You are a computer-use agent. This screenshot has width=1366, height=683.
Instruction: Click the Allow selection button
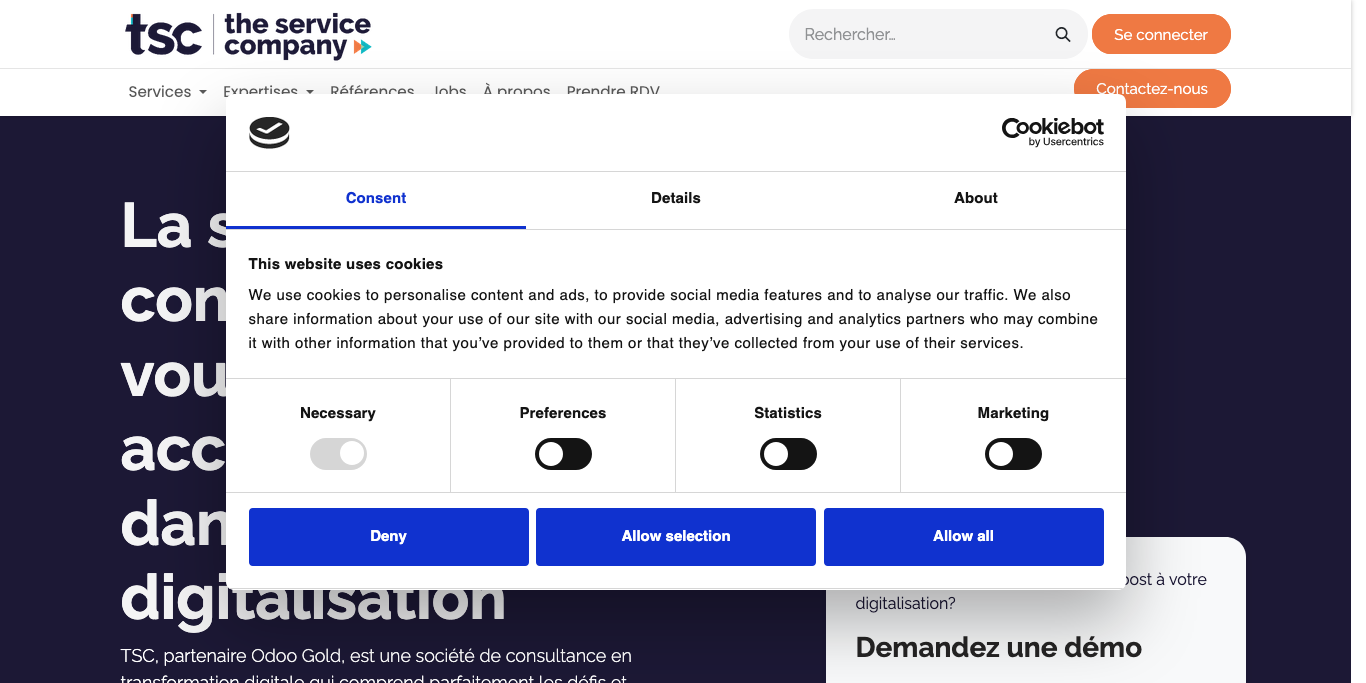[676, 536]
